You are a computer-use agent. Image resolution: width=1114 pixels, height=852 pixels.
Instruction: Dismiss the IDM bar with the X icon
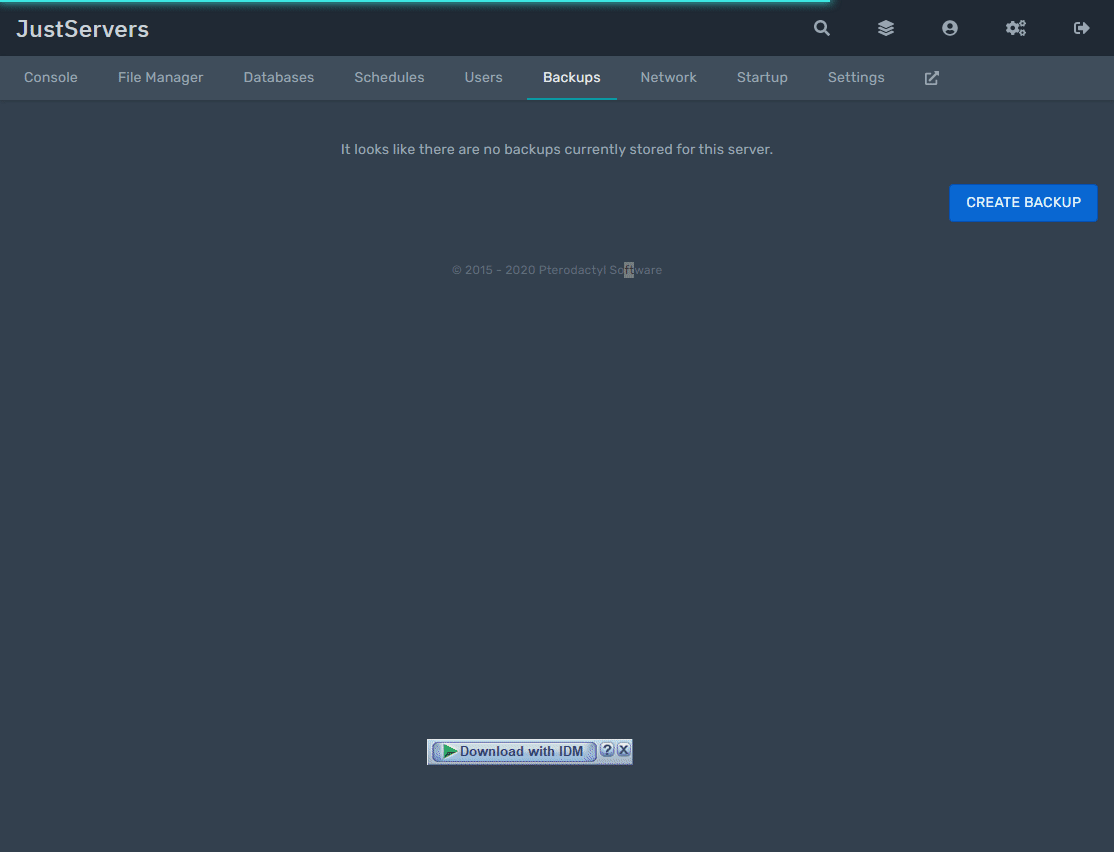(x=624, y=749)
